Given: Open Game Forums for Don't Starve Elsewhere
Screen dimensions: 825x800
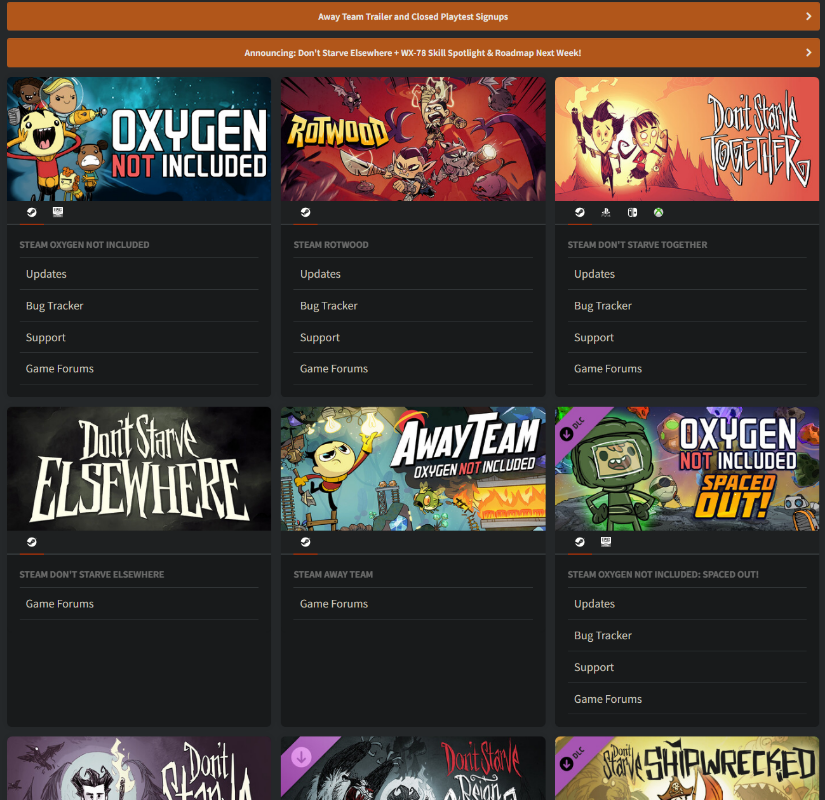Looking at the screenshot, I should click(x=139, y=604).
